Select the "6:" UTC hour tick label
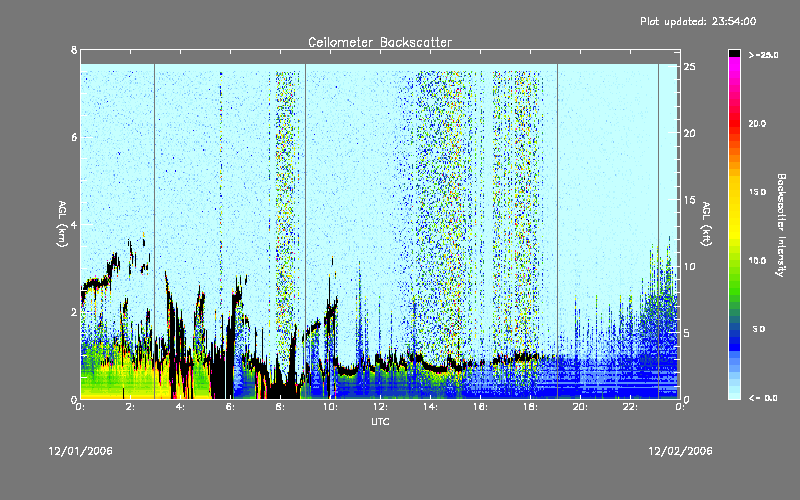800x500 pixels. [x=230, y=407]
